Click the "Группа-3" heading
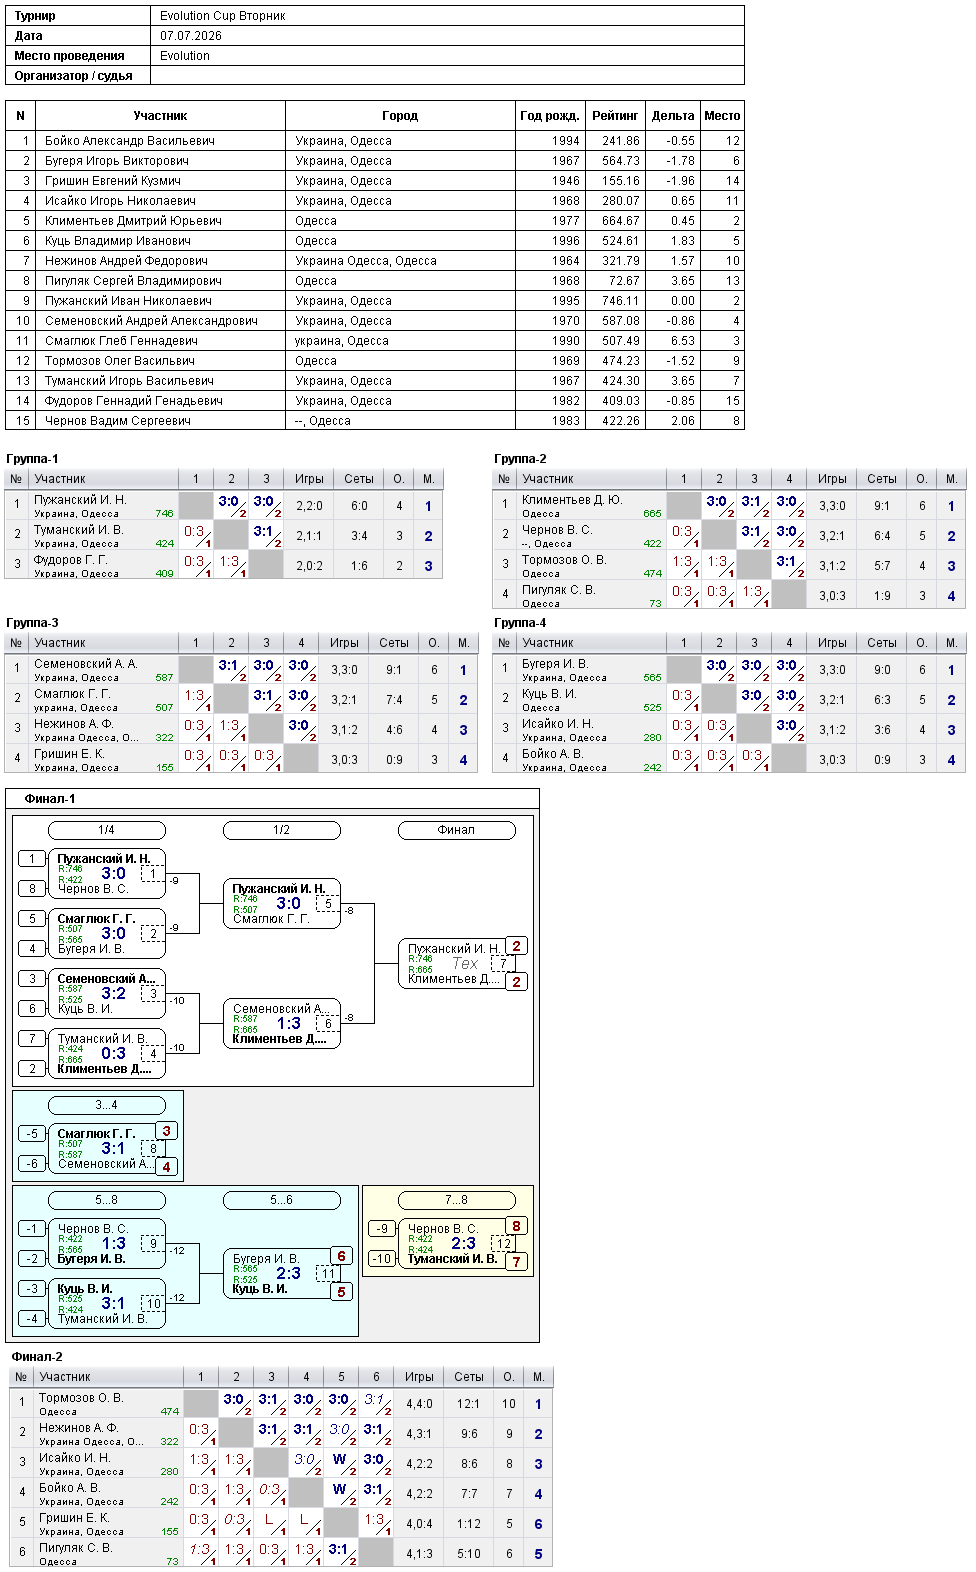Screen dimensions: 976x1572 click(32, 623)
